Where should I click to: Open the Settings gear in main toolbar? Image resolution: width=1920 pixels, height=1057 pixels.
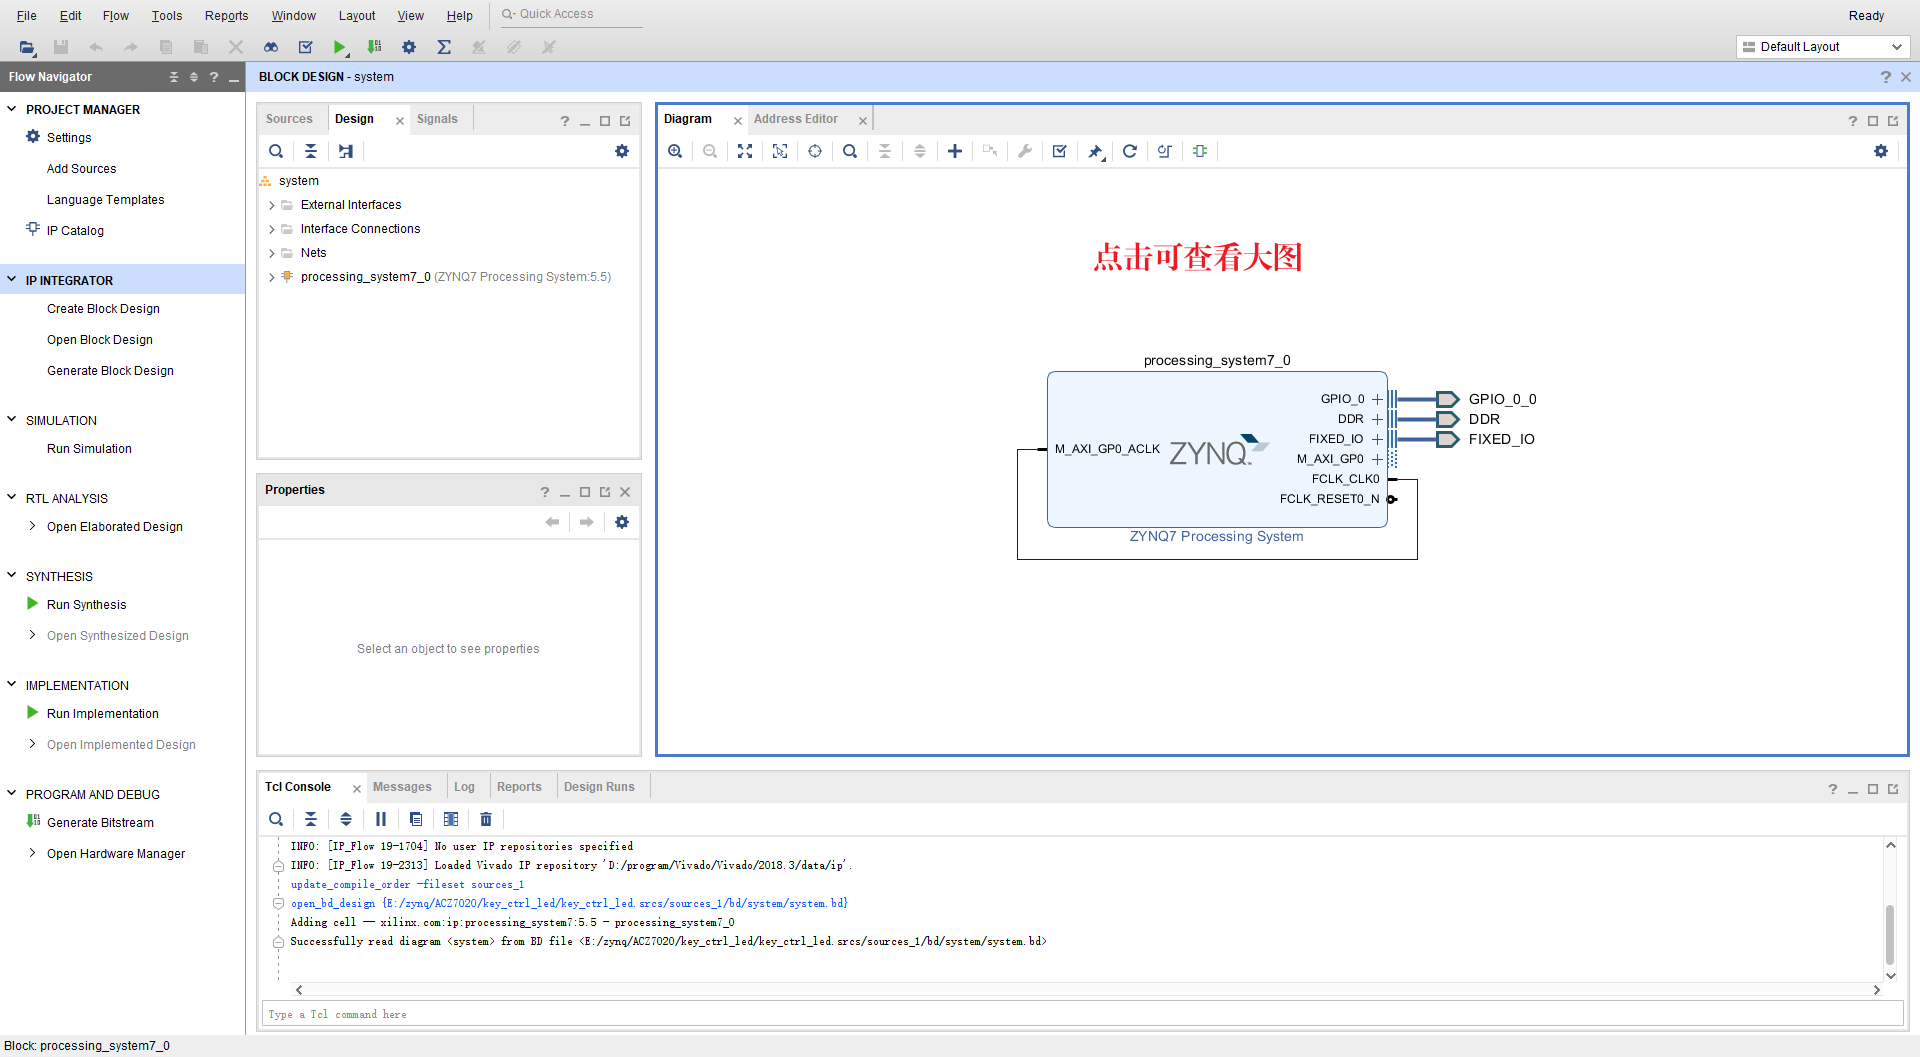409,47
